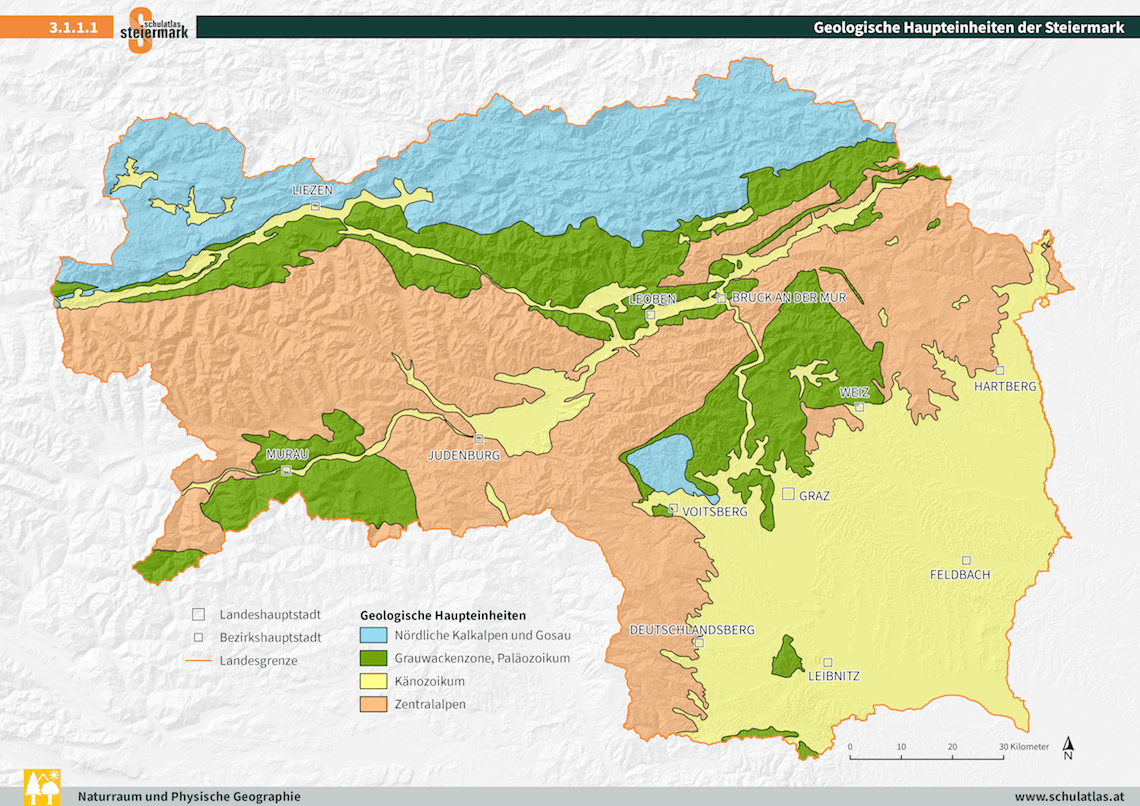Click the Judenburg city marker
Screen dimensions: 1140x806
coord(478,439)
